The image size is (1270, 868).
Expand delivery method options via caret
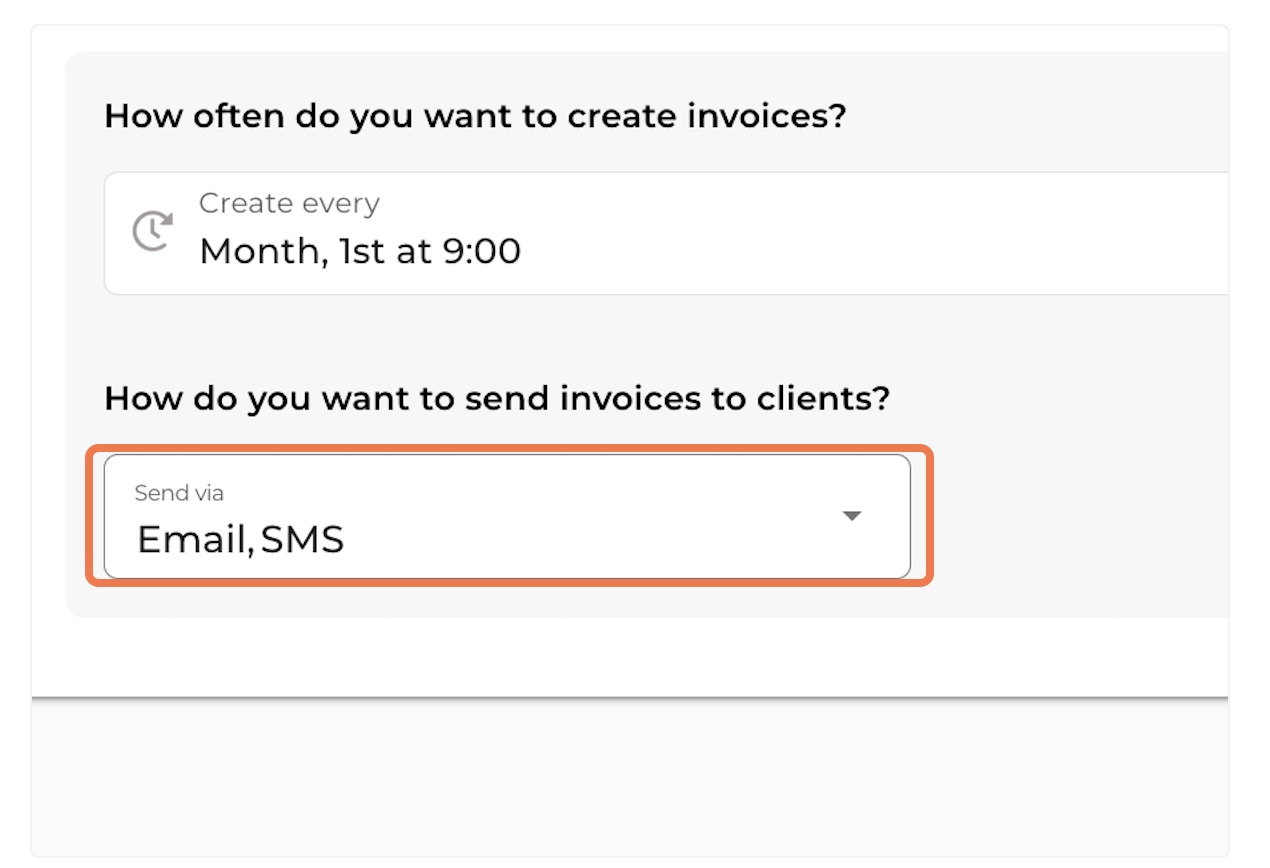[852, 516]
